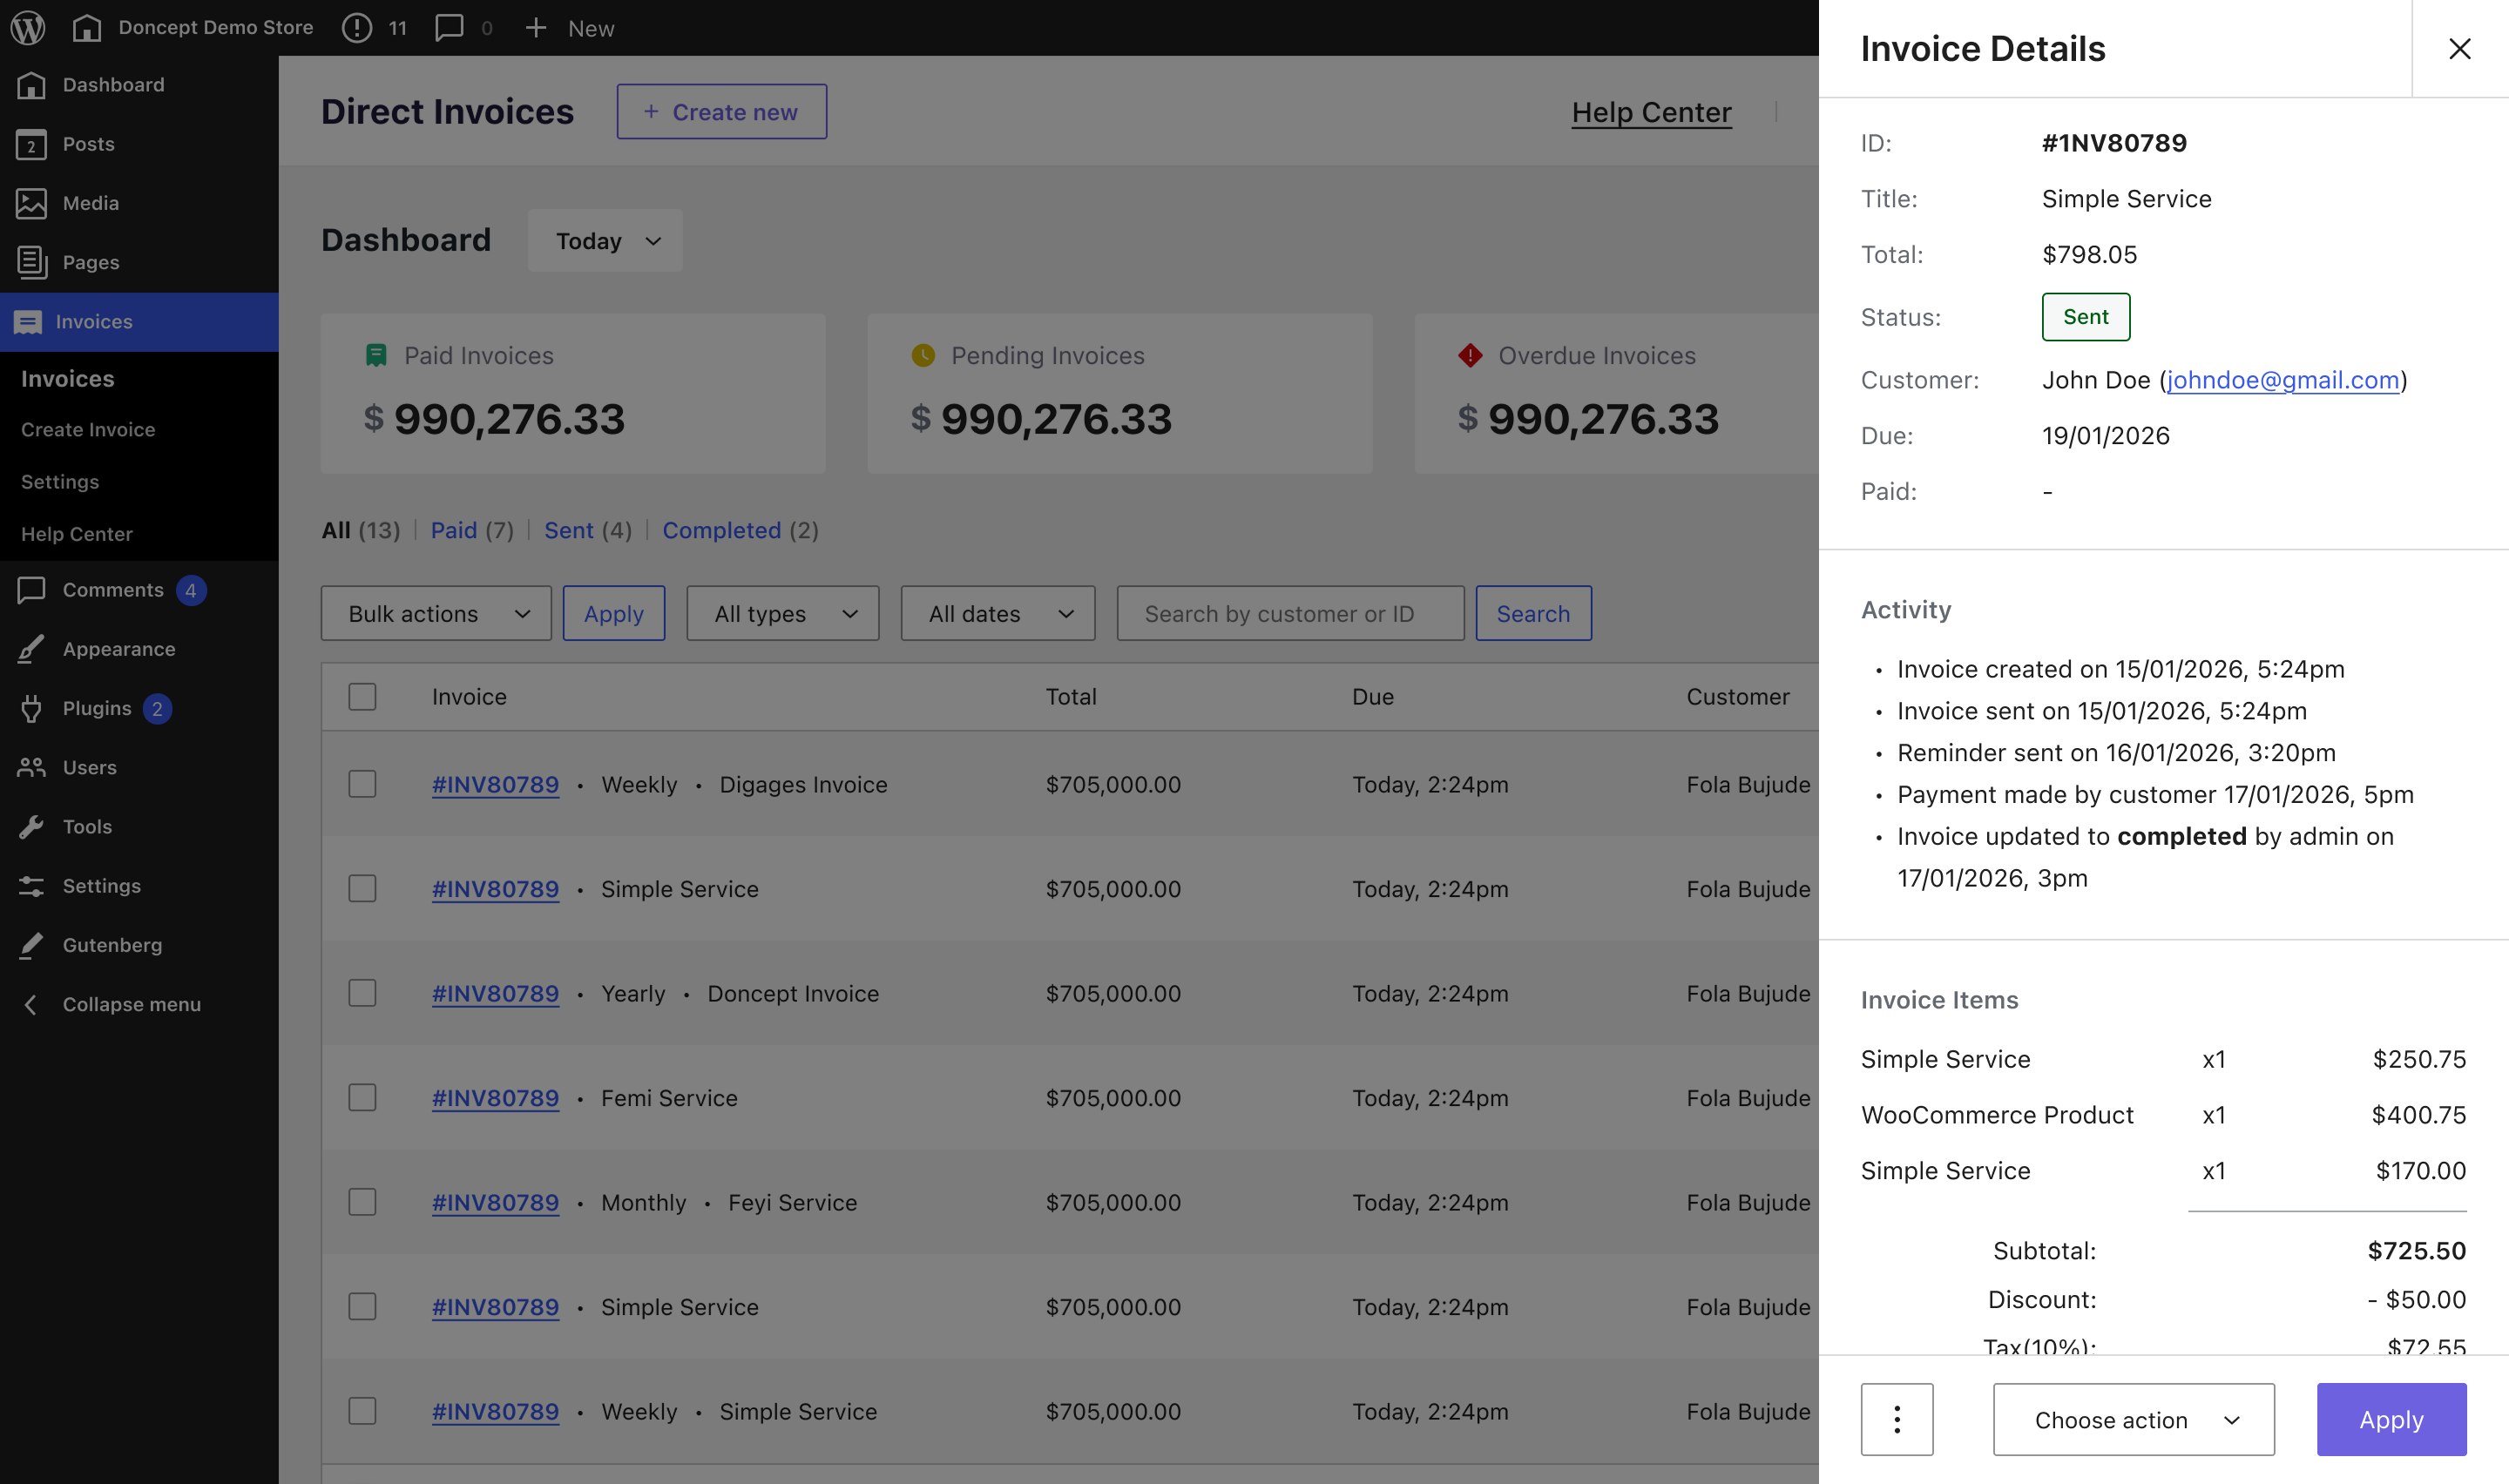
Task: Click the Comments icon in sidebar
Action: click(31, 590)
